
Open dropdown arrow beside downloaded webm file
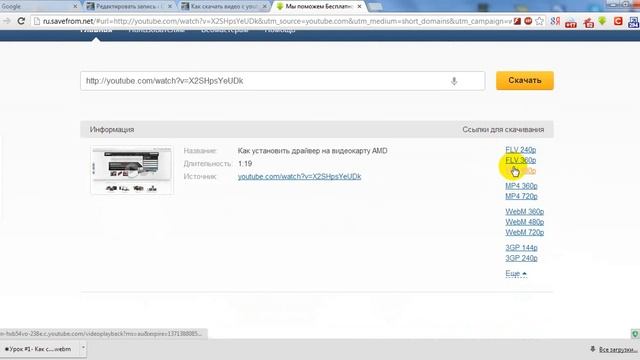[x=83, y=349]
